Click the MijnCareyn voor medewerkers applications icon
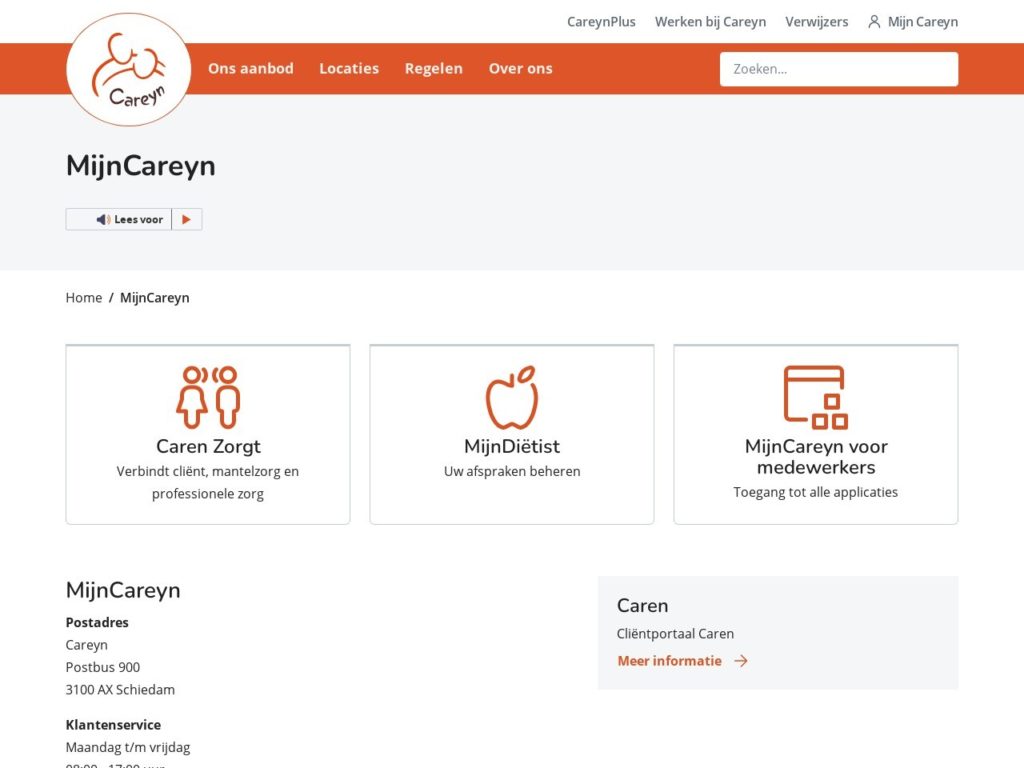Image resolution: width=1024 pixels, height=768 pixels. click(813, 394)
